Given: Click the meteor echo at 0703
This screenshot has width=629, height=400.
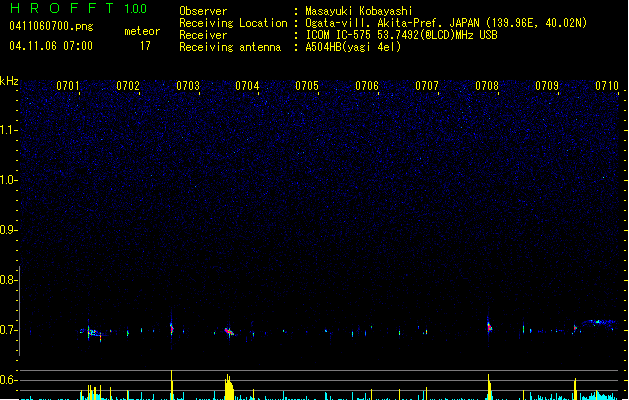Looking at the screenshot, I should [x=172, y=329].
